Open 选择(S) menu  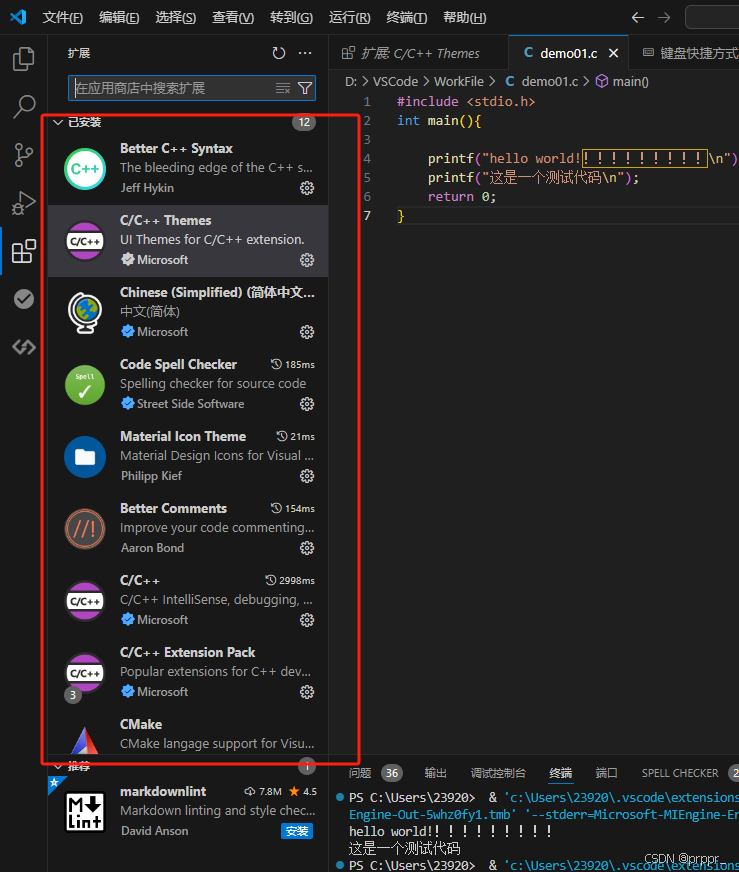coord(175,18)
